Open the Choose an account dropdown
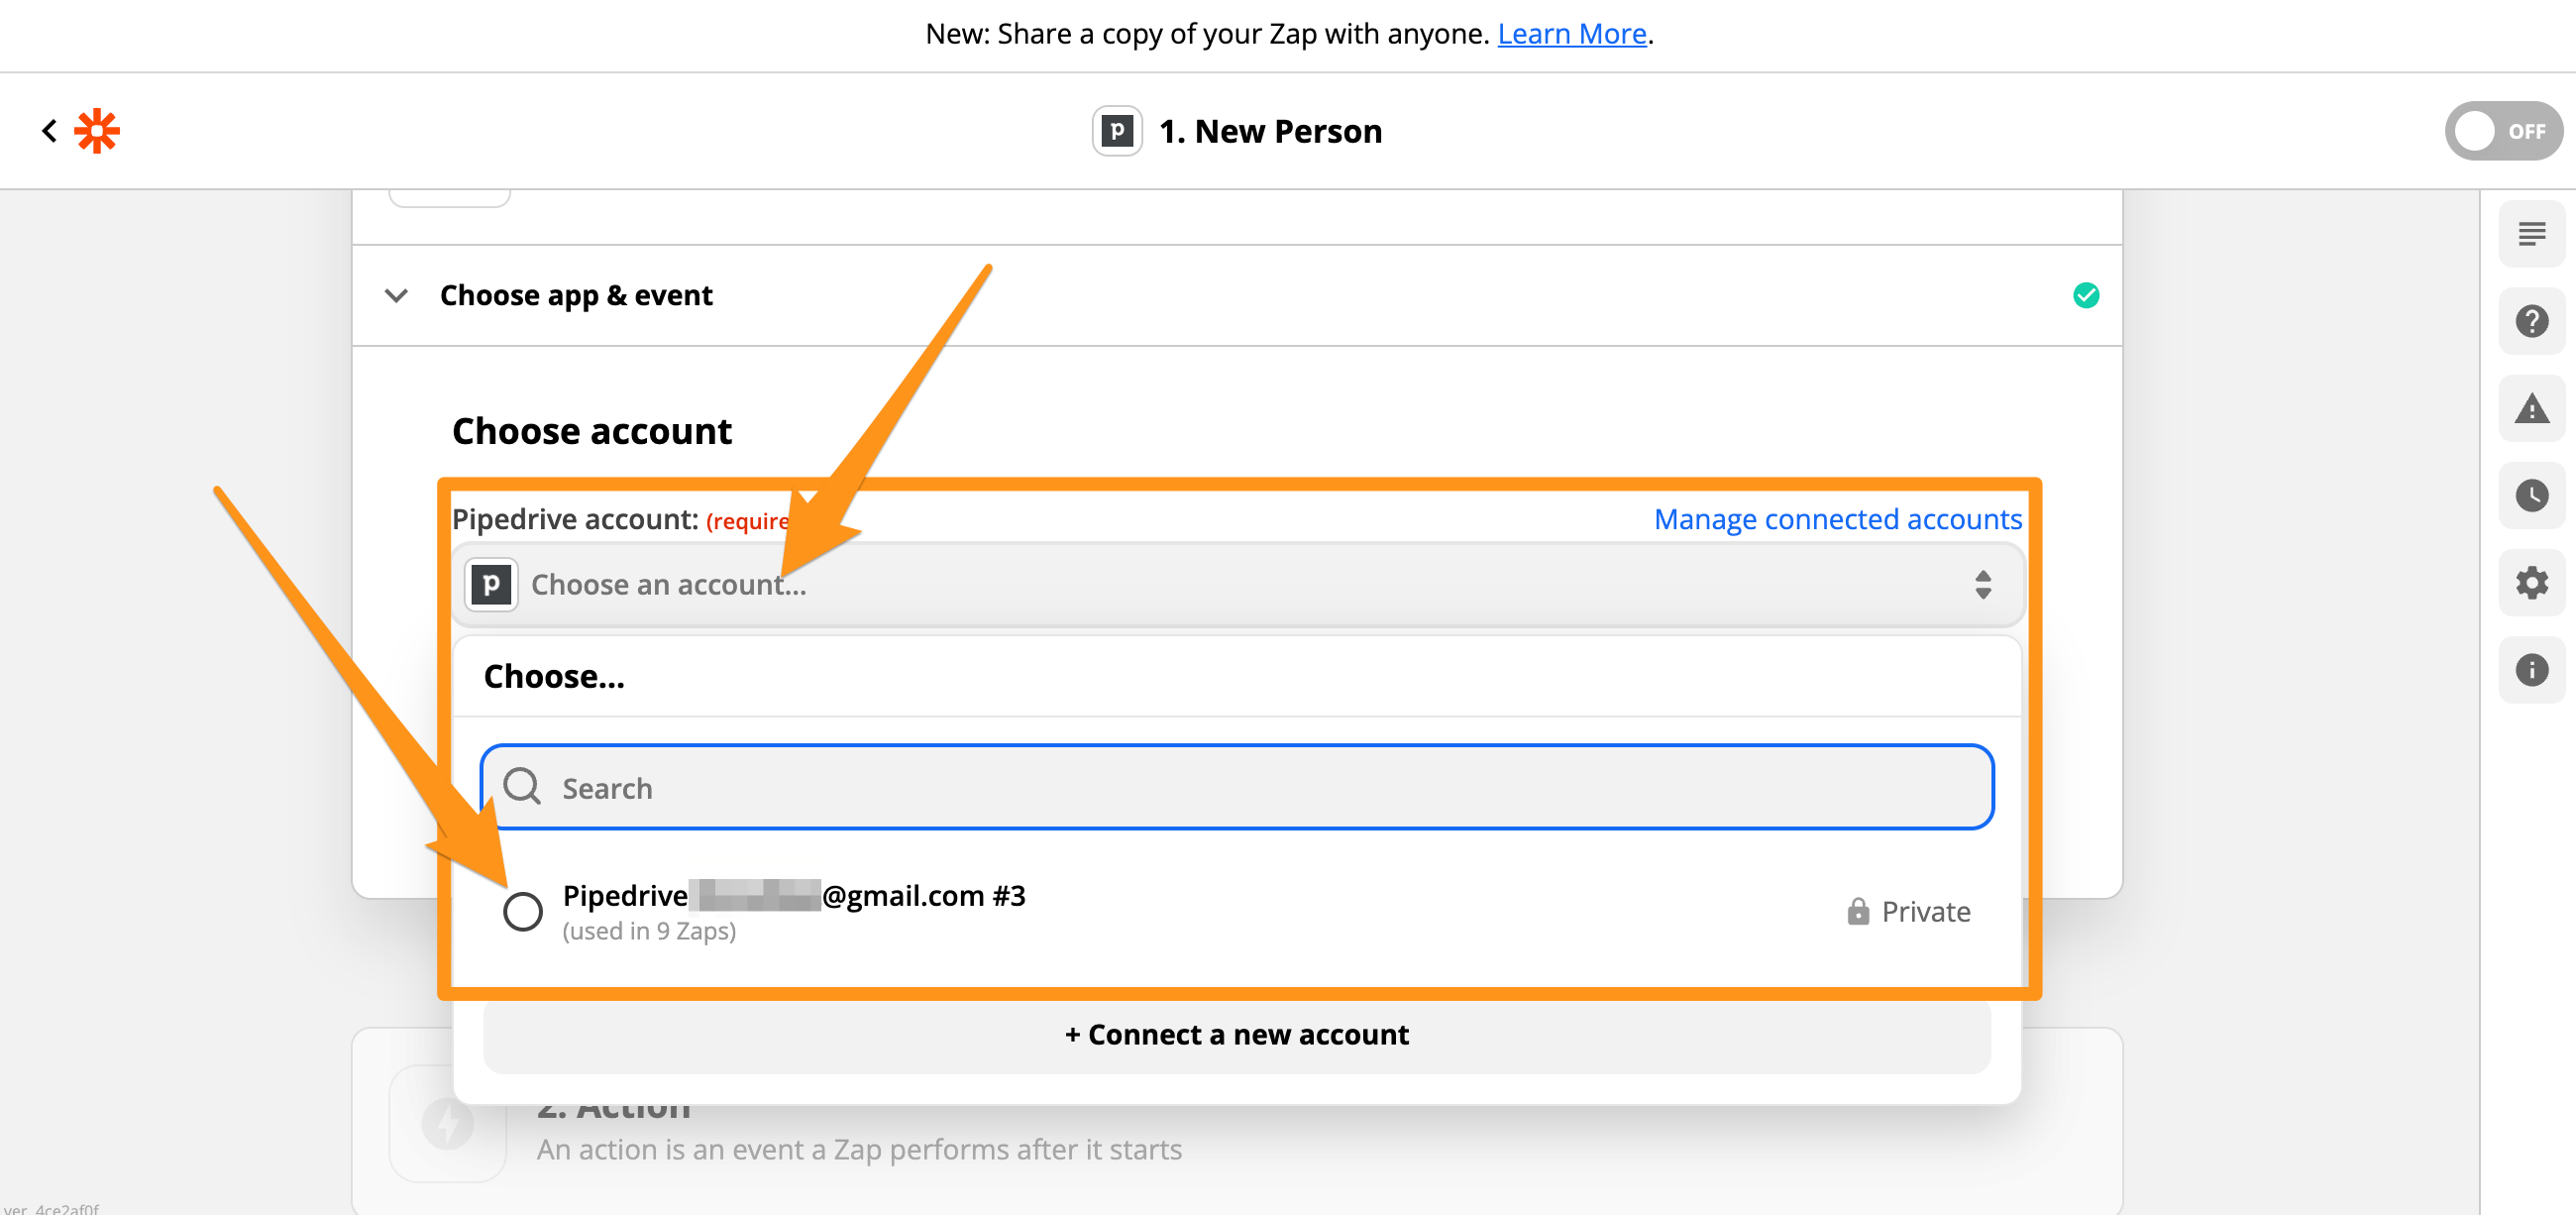 click(x=1237, y=585)
